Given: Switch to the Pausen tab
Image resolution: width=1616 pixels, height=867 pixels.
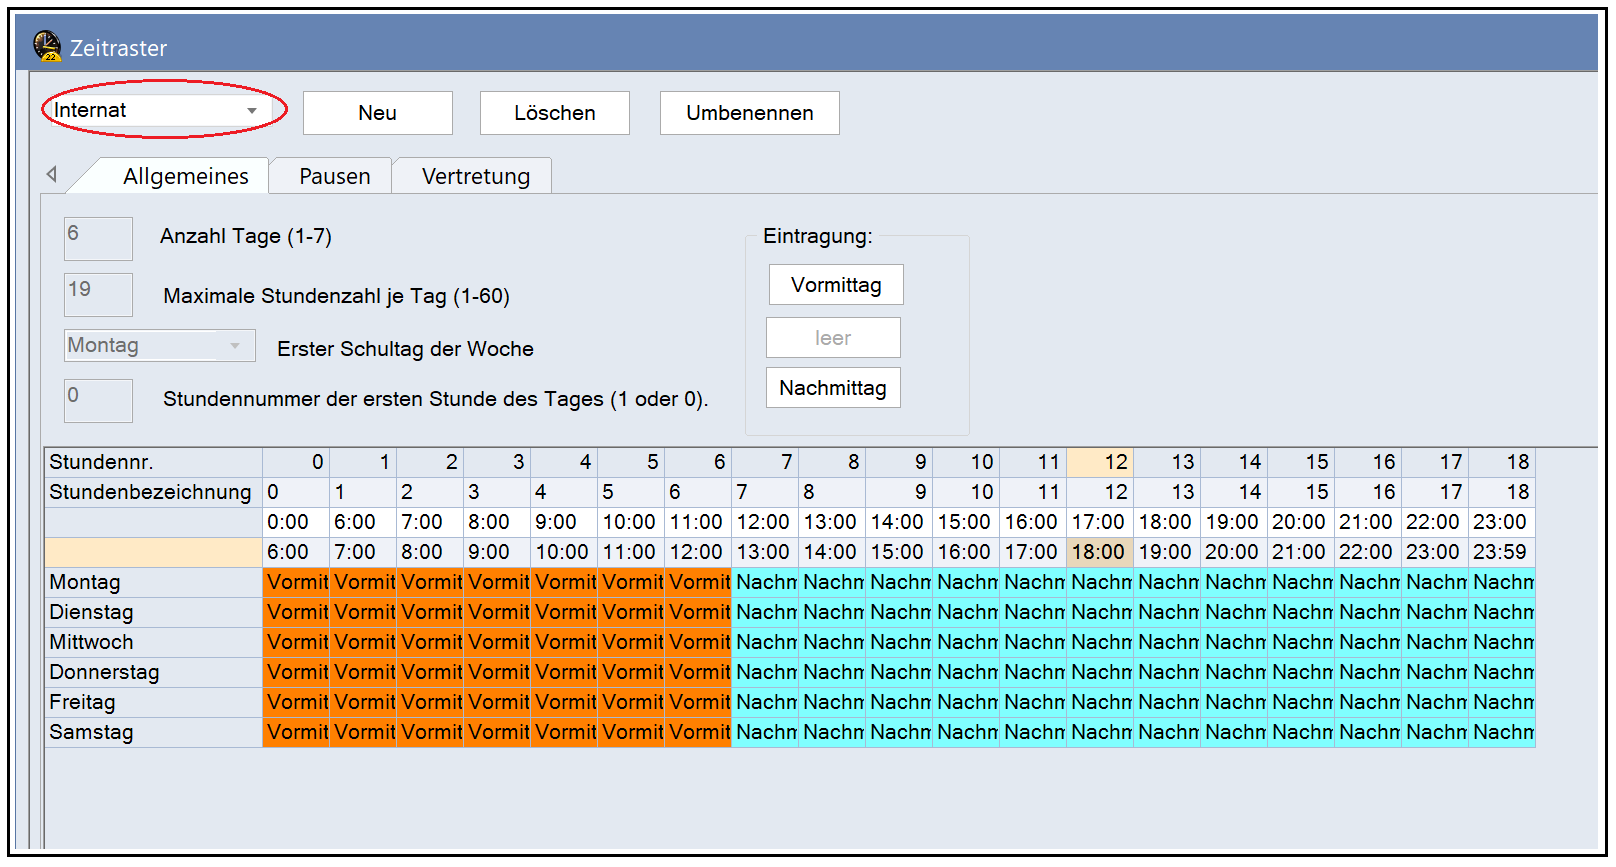Looking at the screenshot, I should point(334,177).
